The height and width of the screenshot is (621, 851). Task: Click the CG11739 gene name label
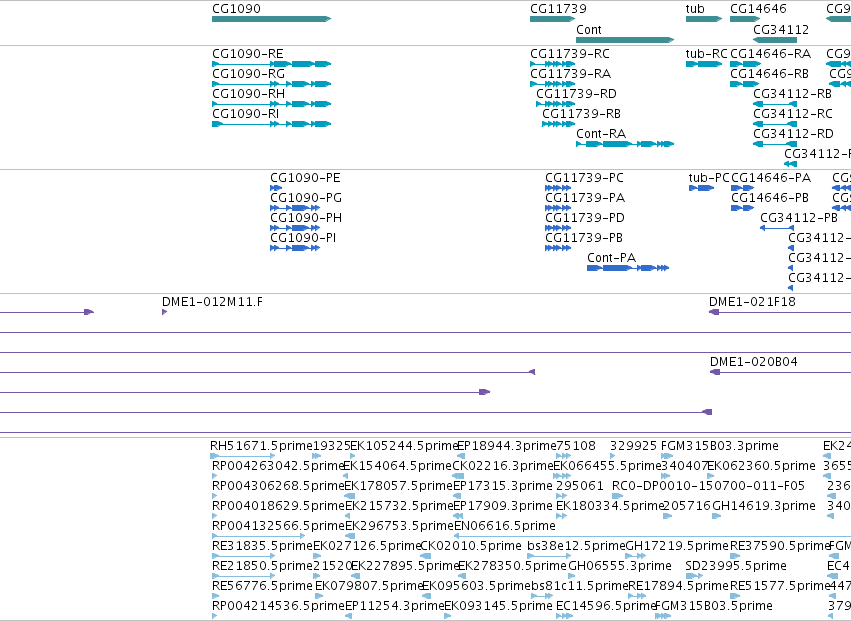point(558,9)
